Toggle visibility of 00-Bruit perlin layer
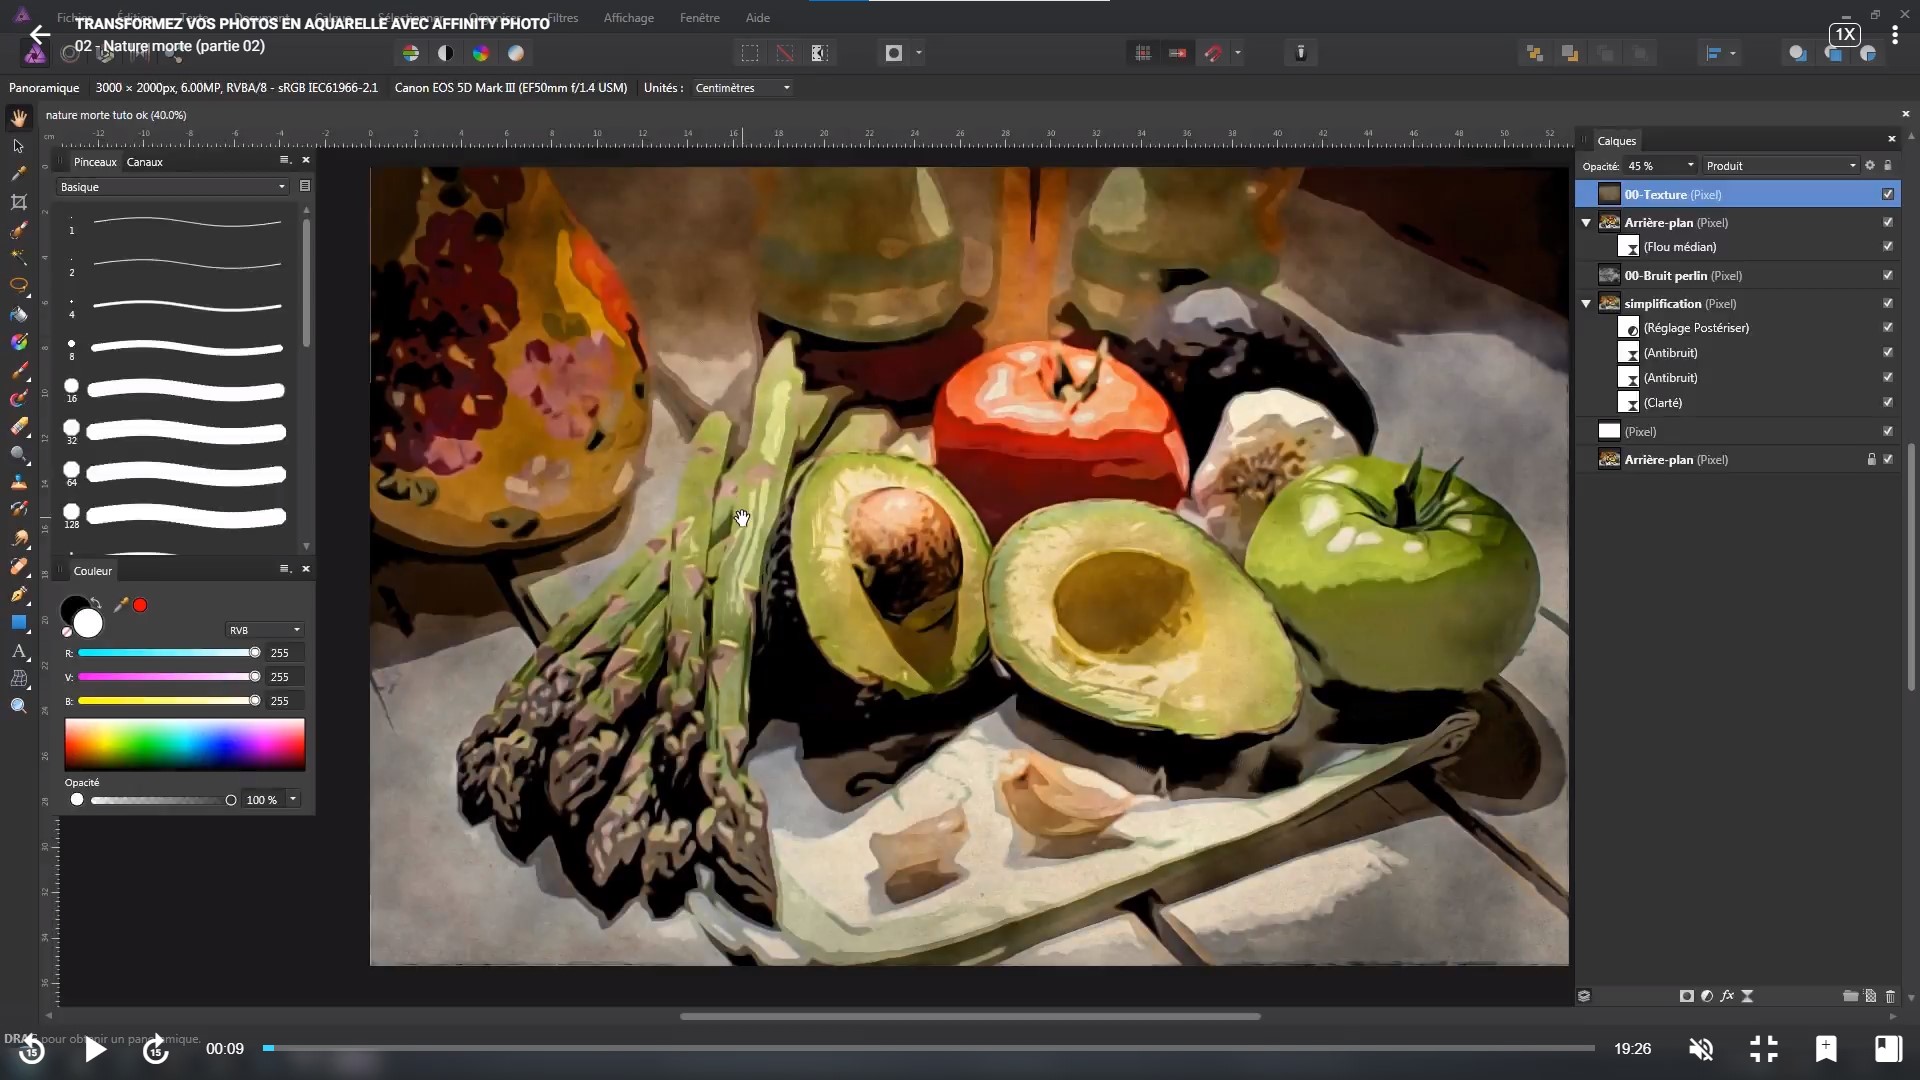1920x1080 pixels. 1888,275
